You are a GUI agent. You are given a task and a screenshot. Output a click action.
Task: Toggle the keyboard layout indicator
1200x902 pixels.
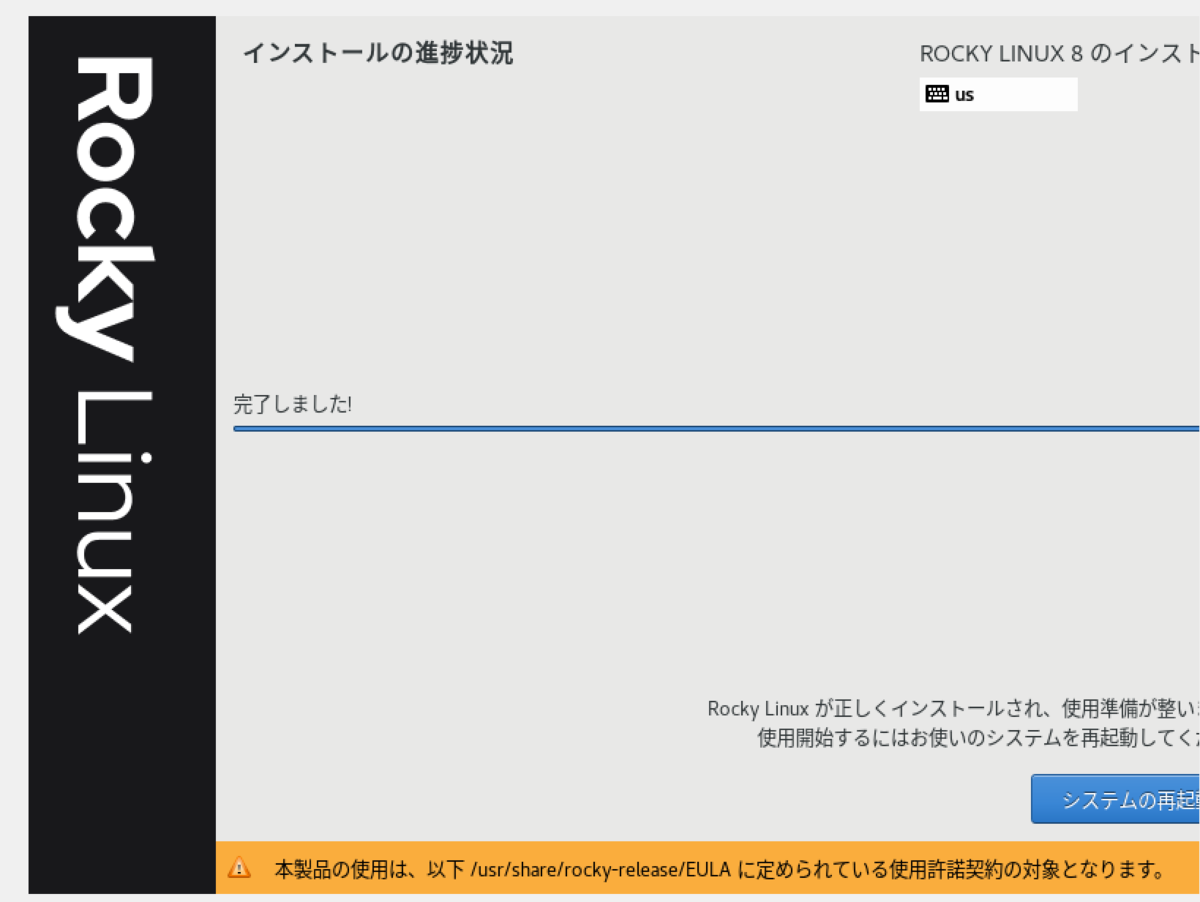(997, 94)
